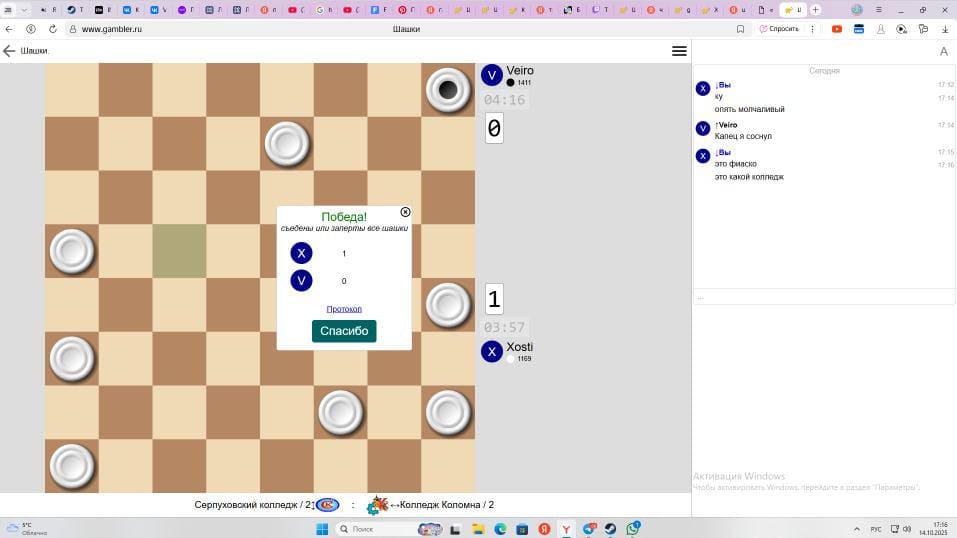Open the Протокол link in dialog
The height and width of the screenshot is (538, 957).
tap(344, 309)
